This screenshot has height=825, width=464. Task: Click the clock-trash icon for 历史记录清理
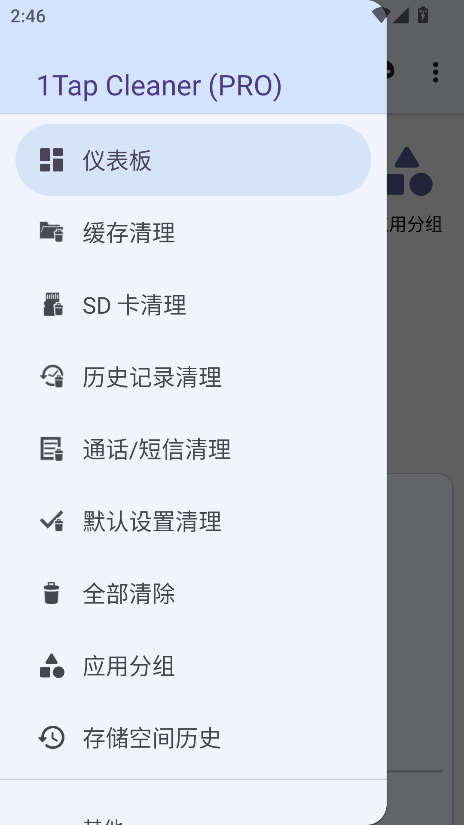(x=52, y=377)
